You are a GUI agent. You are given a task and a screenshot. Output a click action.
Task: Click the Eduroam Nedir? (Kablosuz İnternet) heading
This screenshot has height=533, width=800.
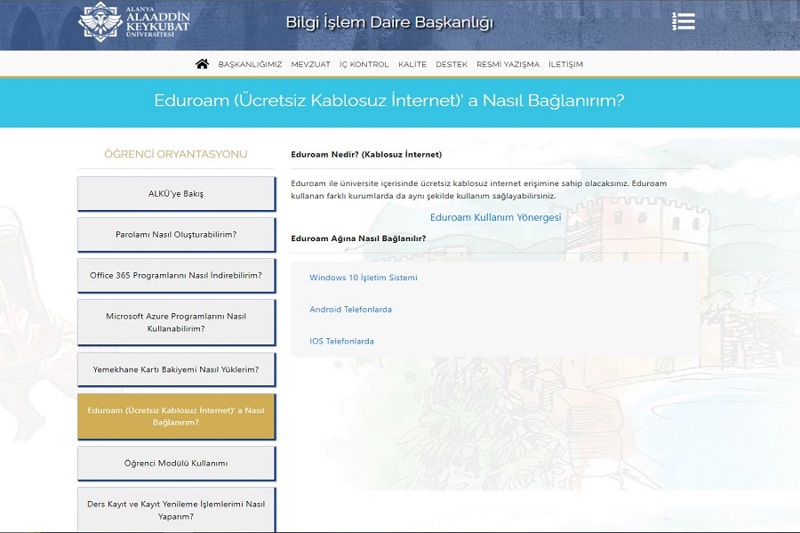(366, 155)
